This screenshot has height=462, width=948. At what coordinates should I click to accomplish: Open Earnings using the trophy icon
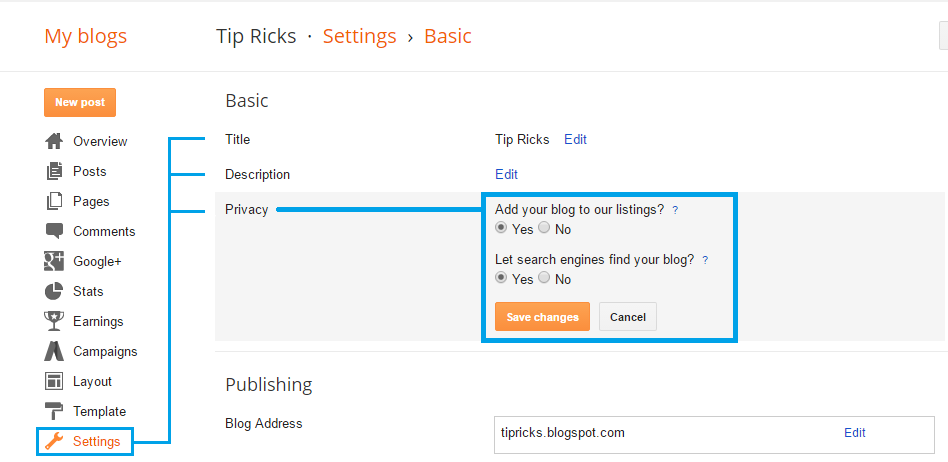click(x=54, y=321)
